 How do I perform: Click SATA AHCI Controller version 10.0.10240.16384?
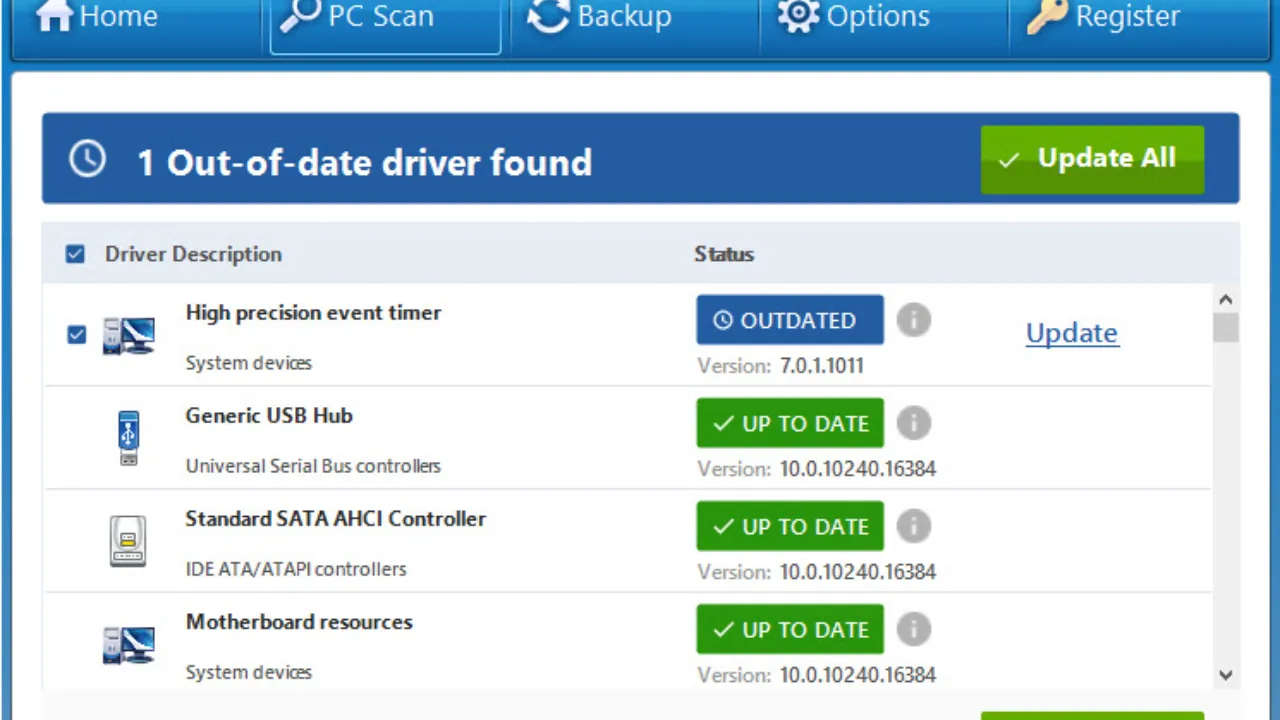(858, 572)
